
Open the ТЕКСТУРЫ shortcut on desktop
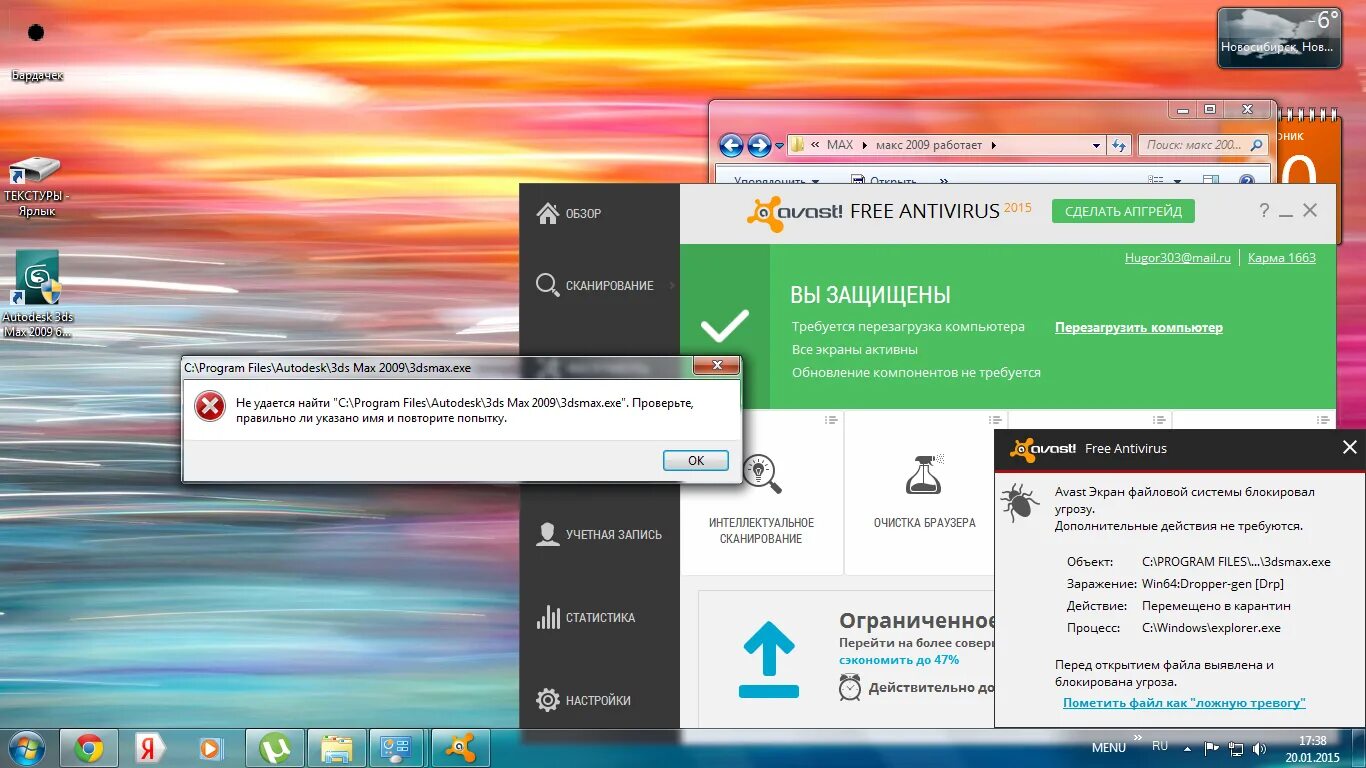(36, 187)
